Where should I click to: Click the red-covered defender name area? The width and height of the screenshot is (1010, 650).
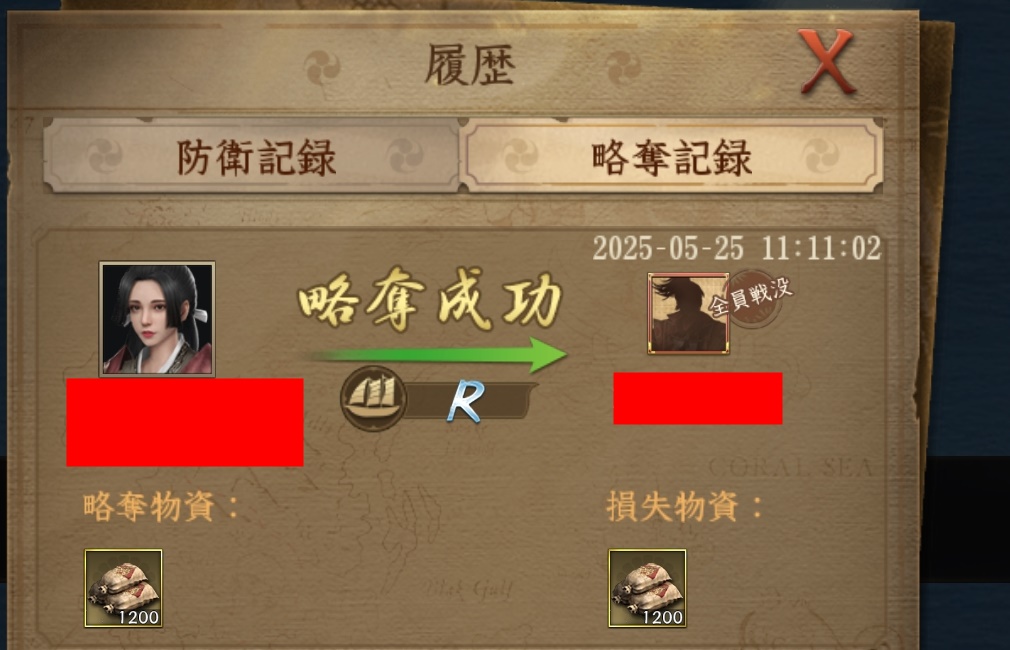point(698,398)
